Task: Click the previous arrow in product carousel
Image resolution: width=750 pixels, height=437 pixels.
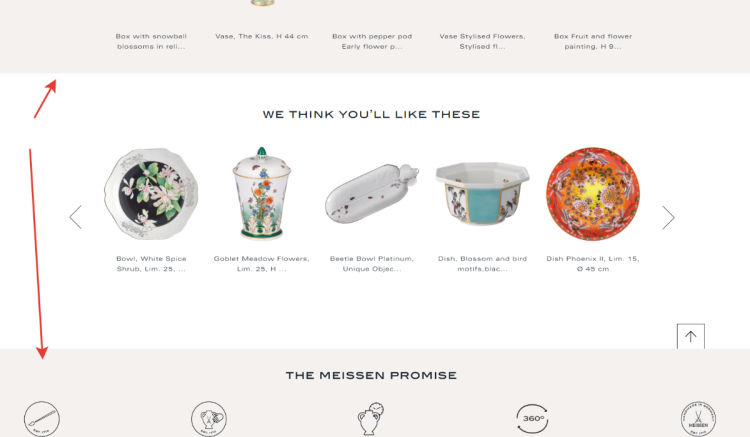Action: 76,217
